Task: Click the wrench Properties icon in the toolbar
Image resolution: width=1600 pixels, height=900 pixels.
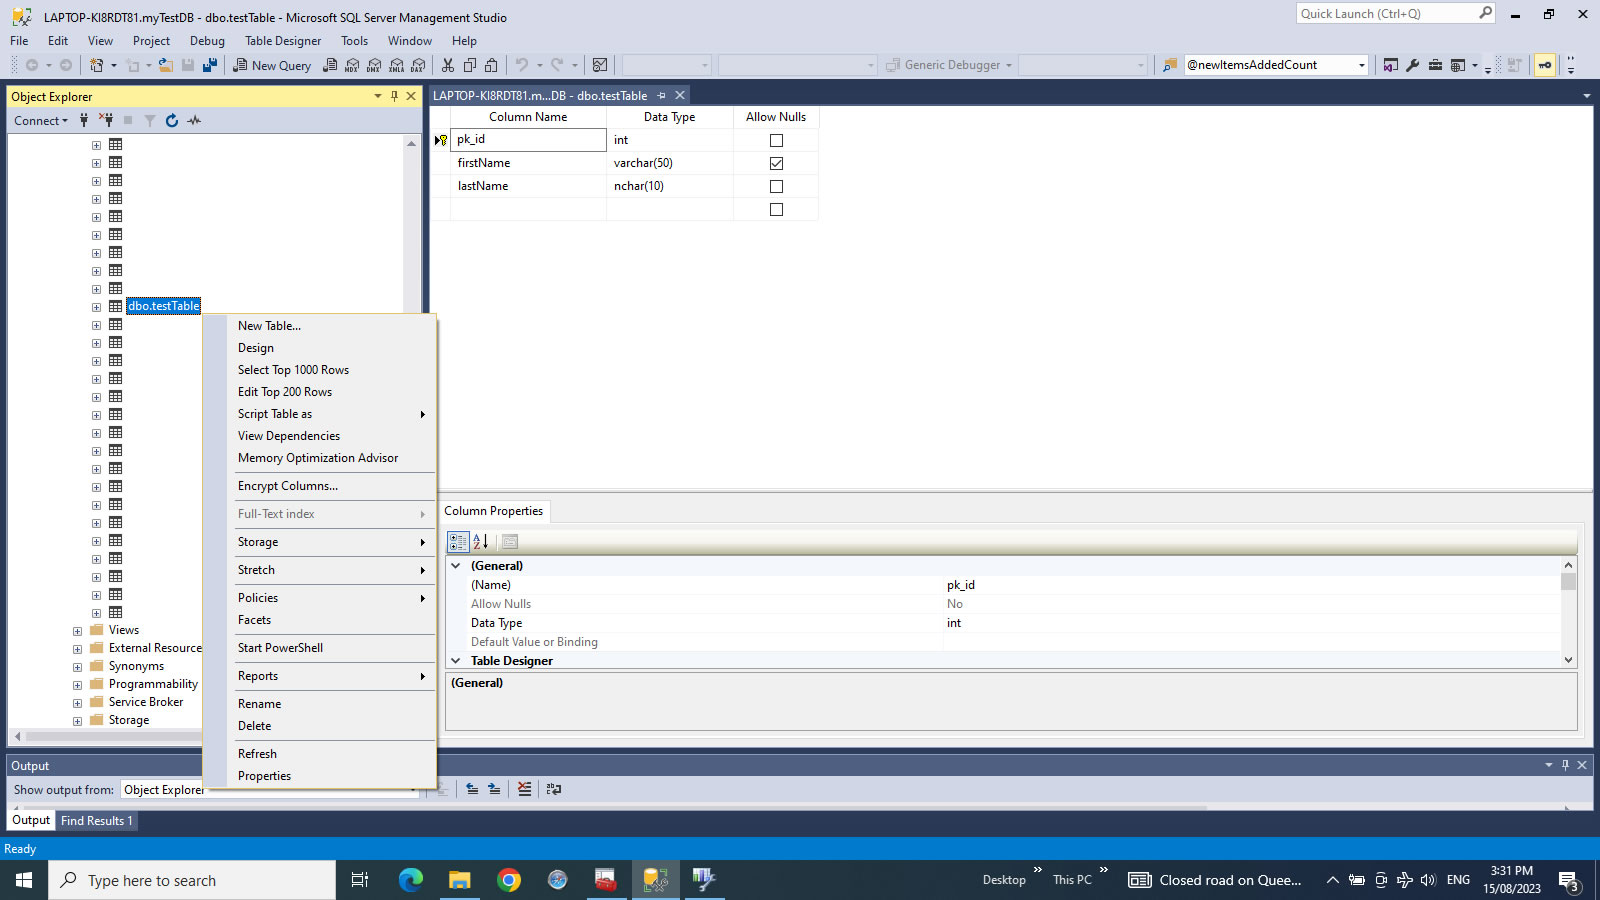Action: tap(1413, 65)
